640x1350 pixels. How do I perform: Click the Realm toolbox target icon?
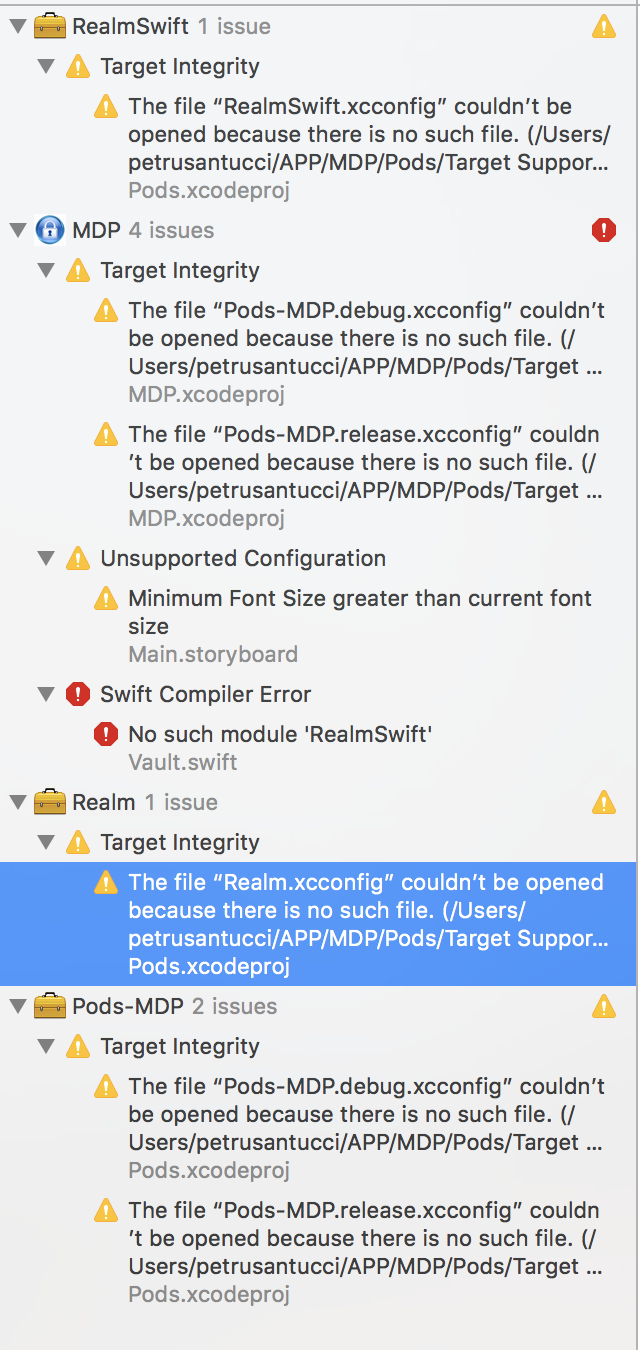(50, 803)
